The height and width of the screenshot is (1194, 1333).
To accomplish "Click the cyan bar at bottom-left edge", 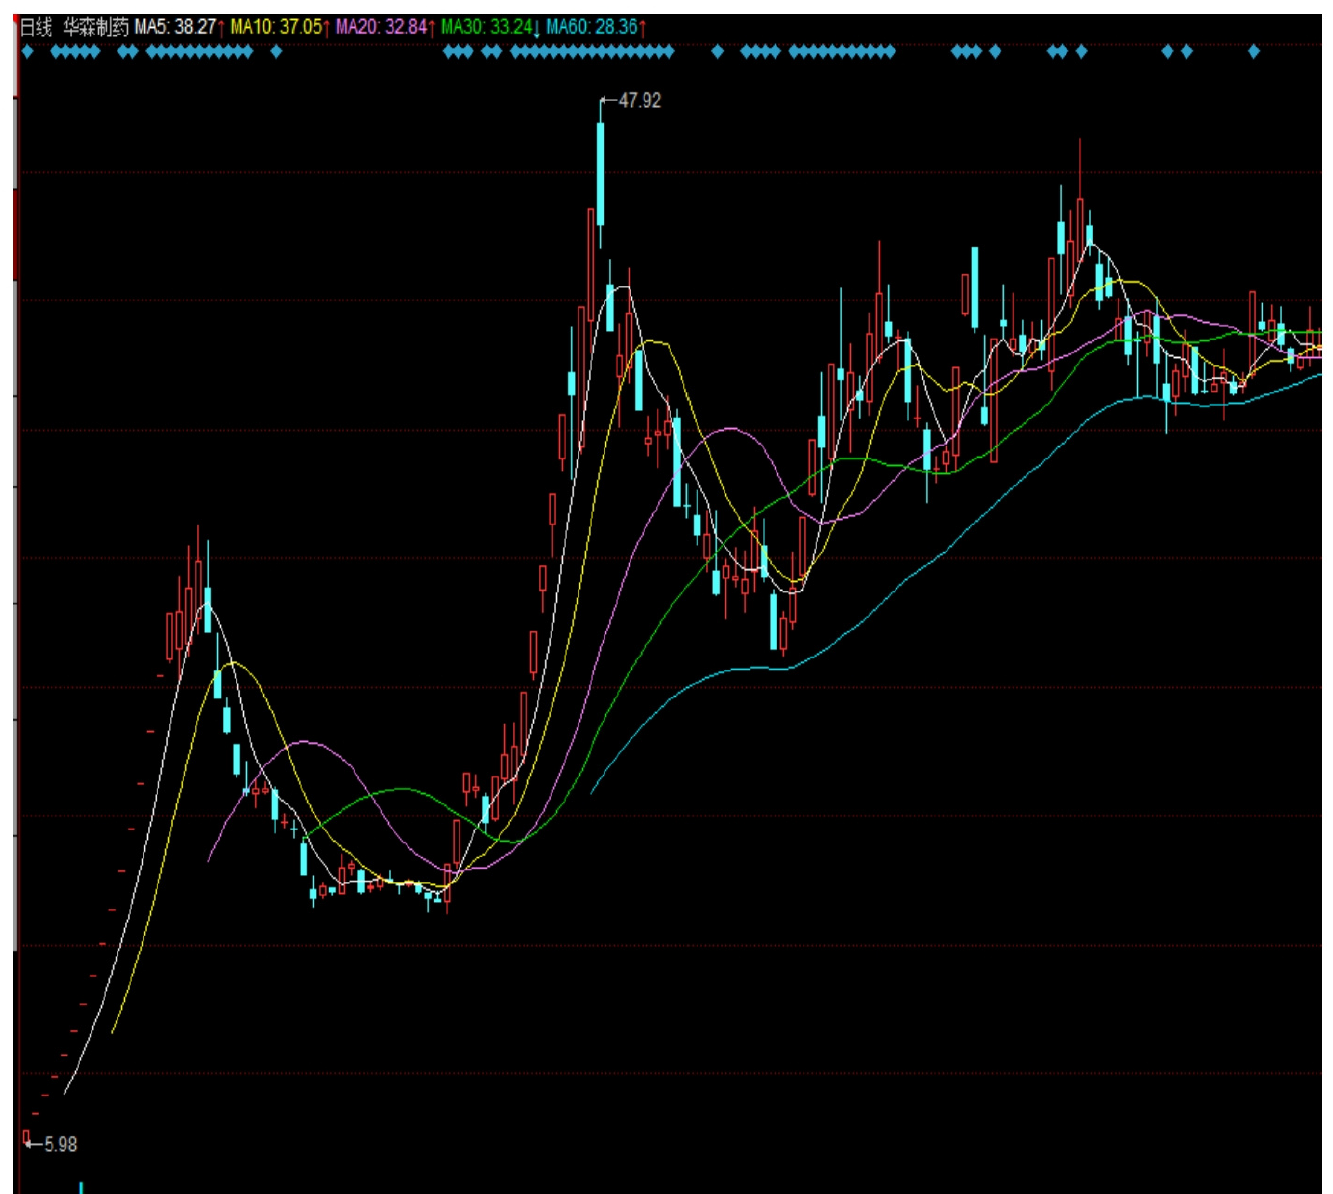I will (x=81, y=1187).
